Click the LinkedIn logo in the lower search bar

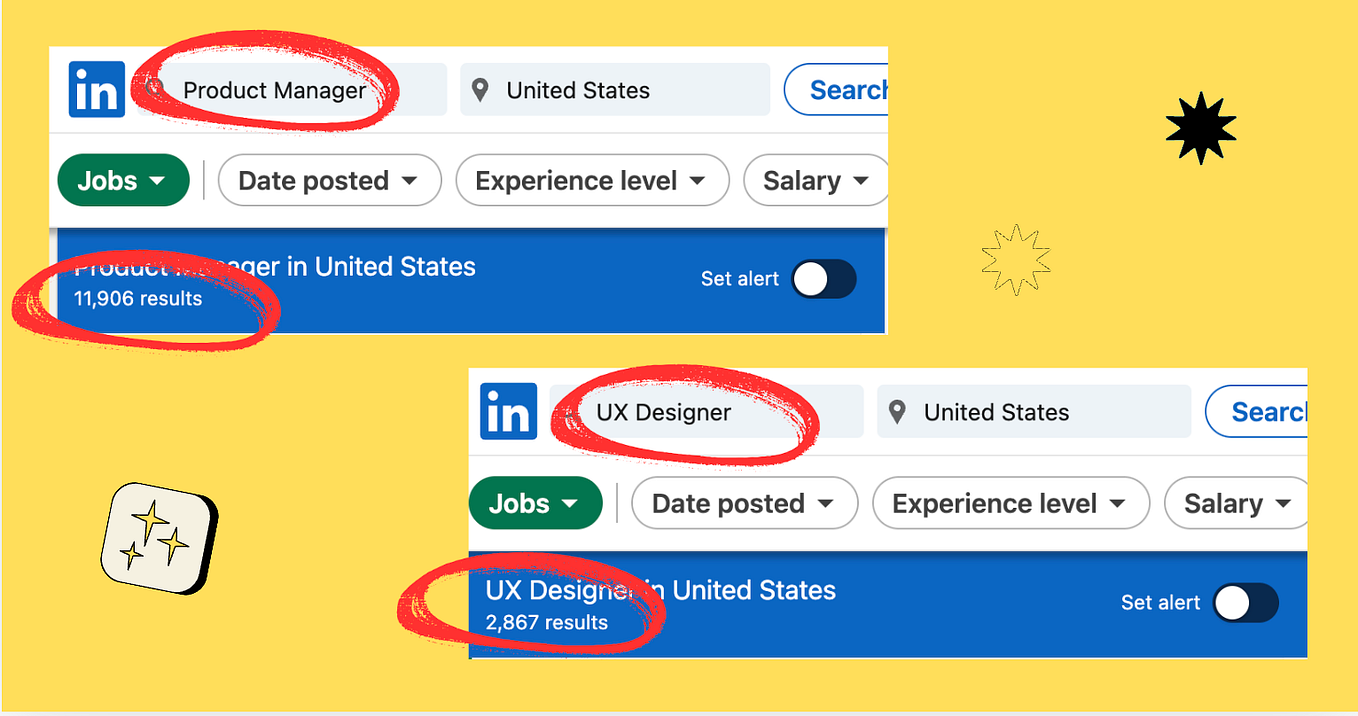[508, 411]
